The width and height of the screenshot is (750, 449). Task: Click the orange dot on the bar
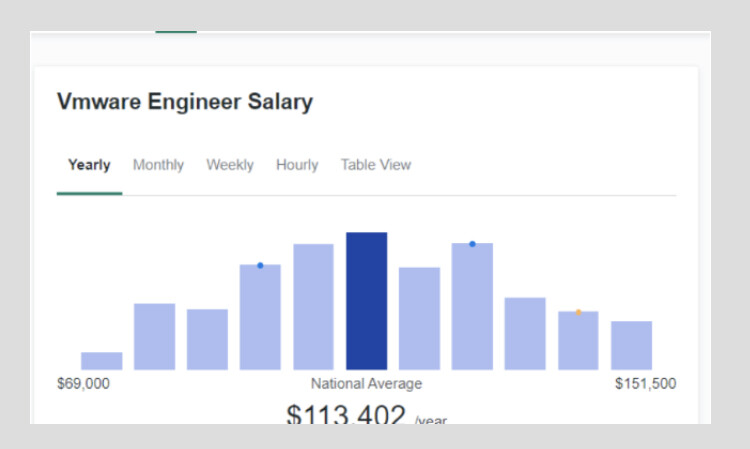tap(578, 312)
